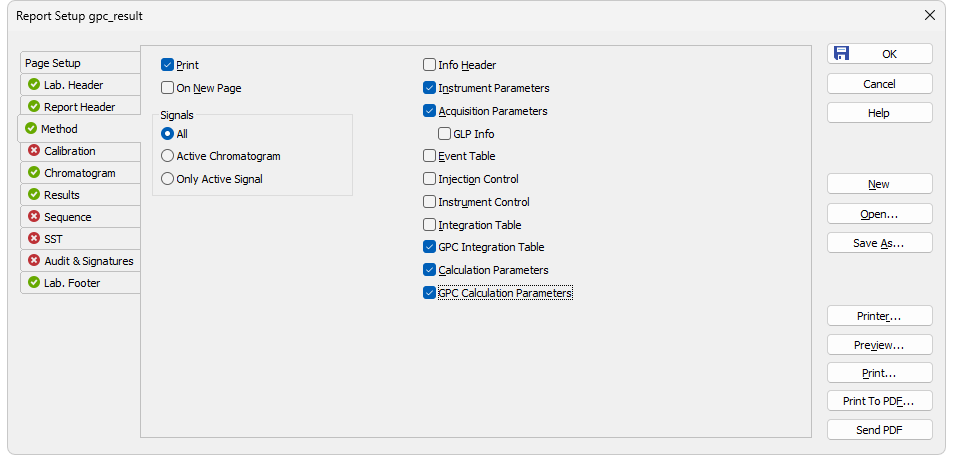Click the Save As button
Screen dimensions: 953x462
tap(879, 243)
